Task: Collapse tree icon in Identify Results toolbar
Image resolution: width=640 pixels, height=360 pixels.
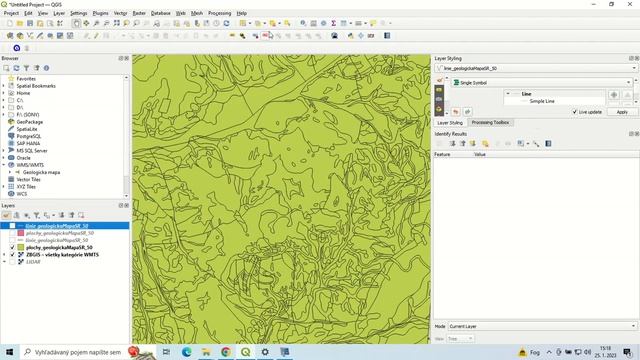Action: pyautogui.click(x=462, y=144)
